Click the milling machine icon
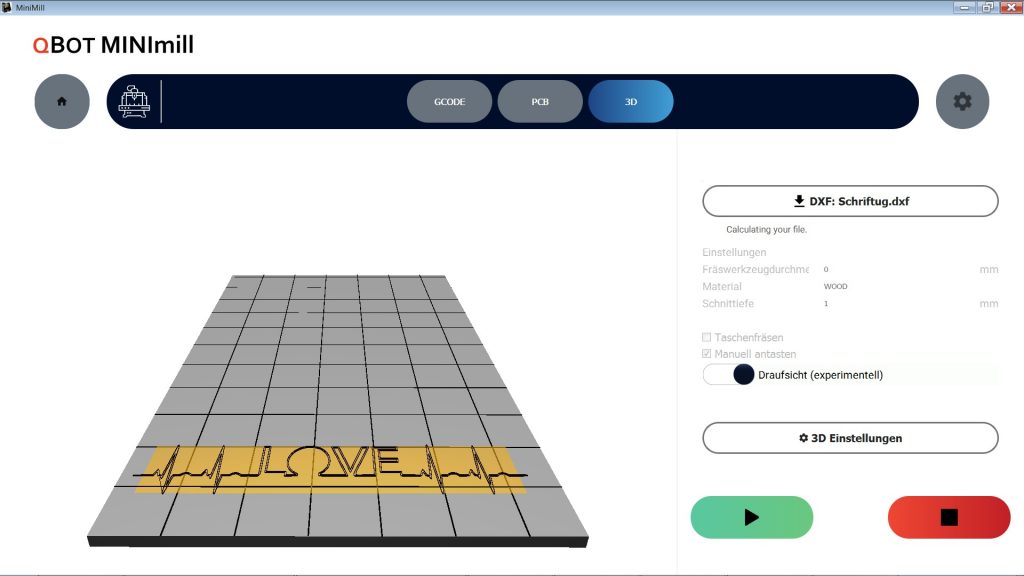Screen dimensions: 1024x576 point(133,102)
